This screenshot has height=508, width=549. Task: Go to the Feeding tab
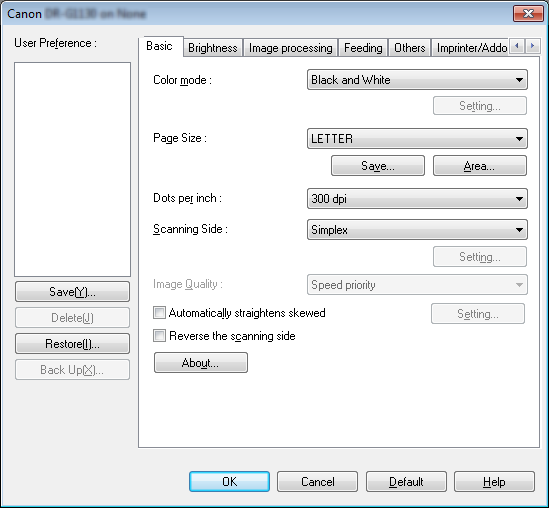[x=363, y=48]
